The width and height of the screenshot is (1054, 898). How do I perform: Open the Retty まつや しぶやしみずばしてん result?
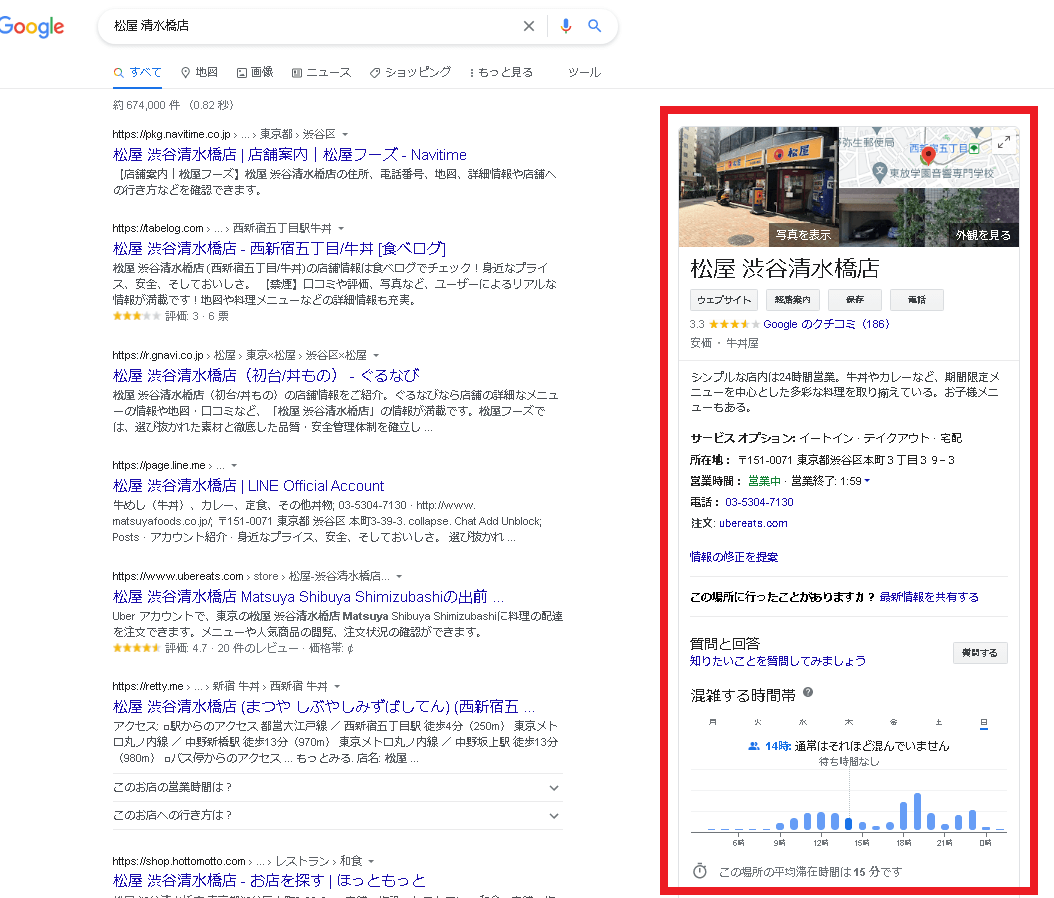[324, 707]
